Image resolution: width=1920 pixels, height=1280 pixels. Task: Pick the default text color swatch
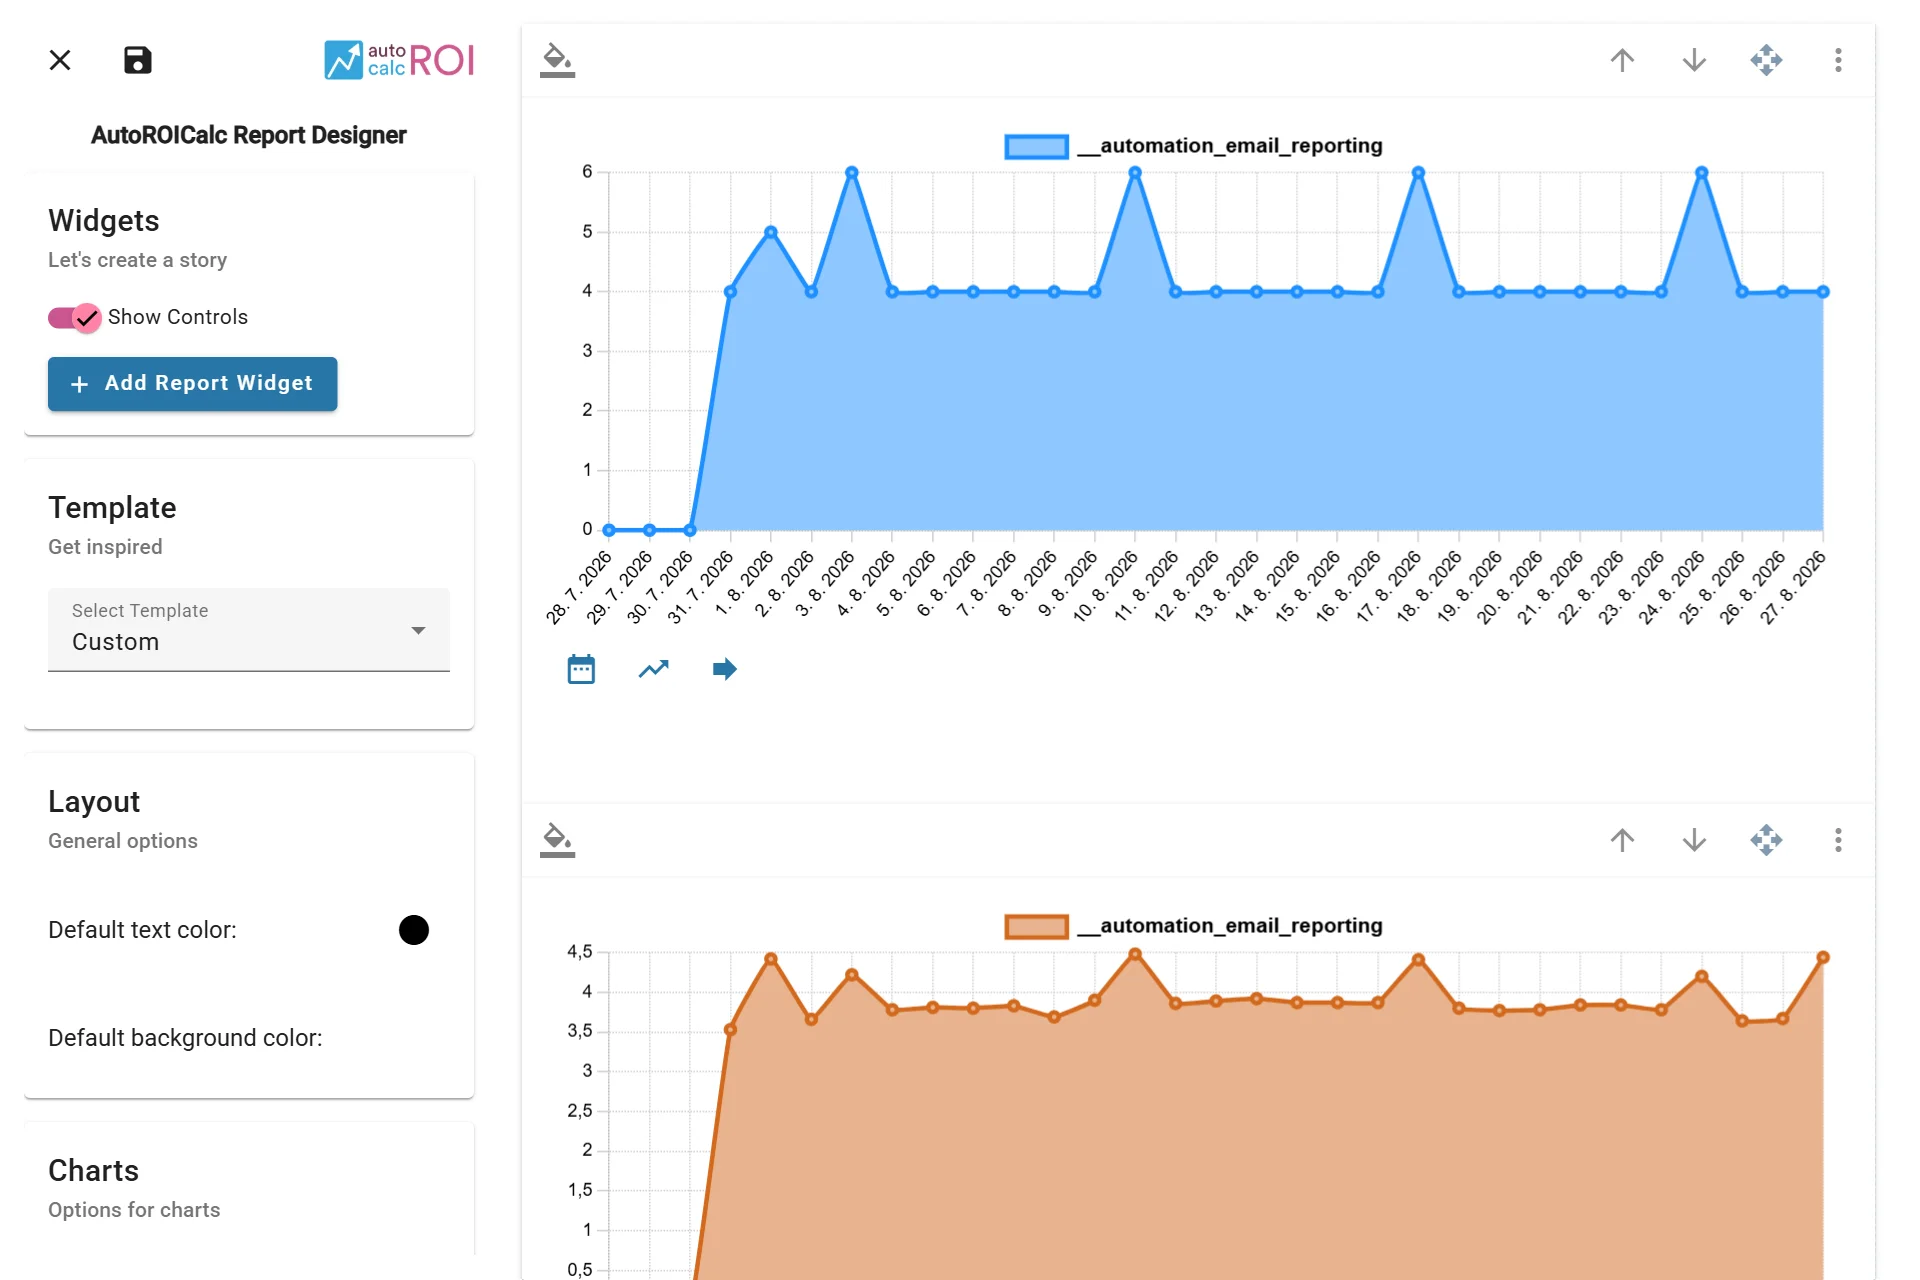pos(414,930)
